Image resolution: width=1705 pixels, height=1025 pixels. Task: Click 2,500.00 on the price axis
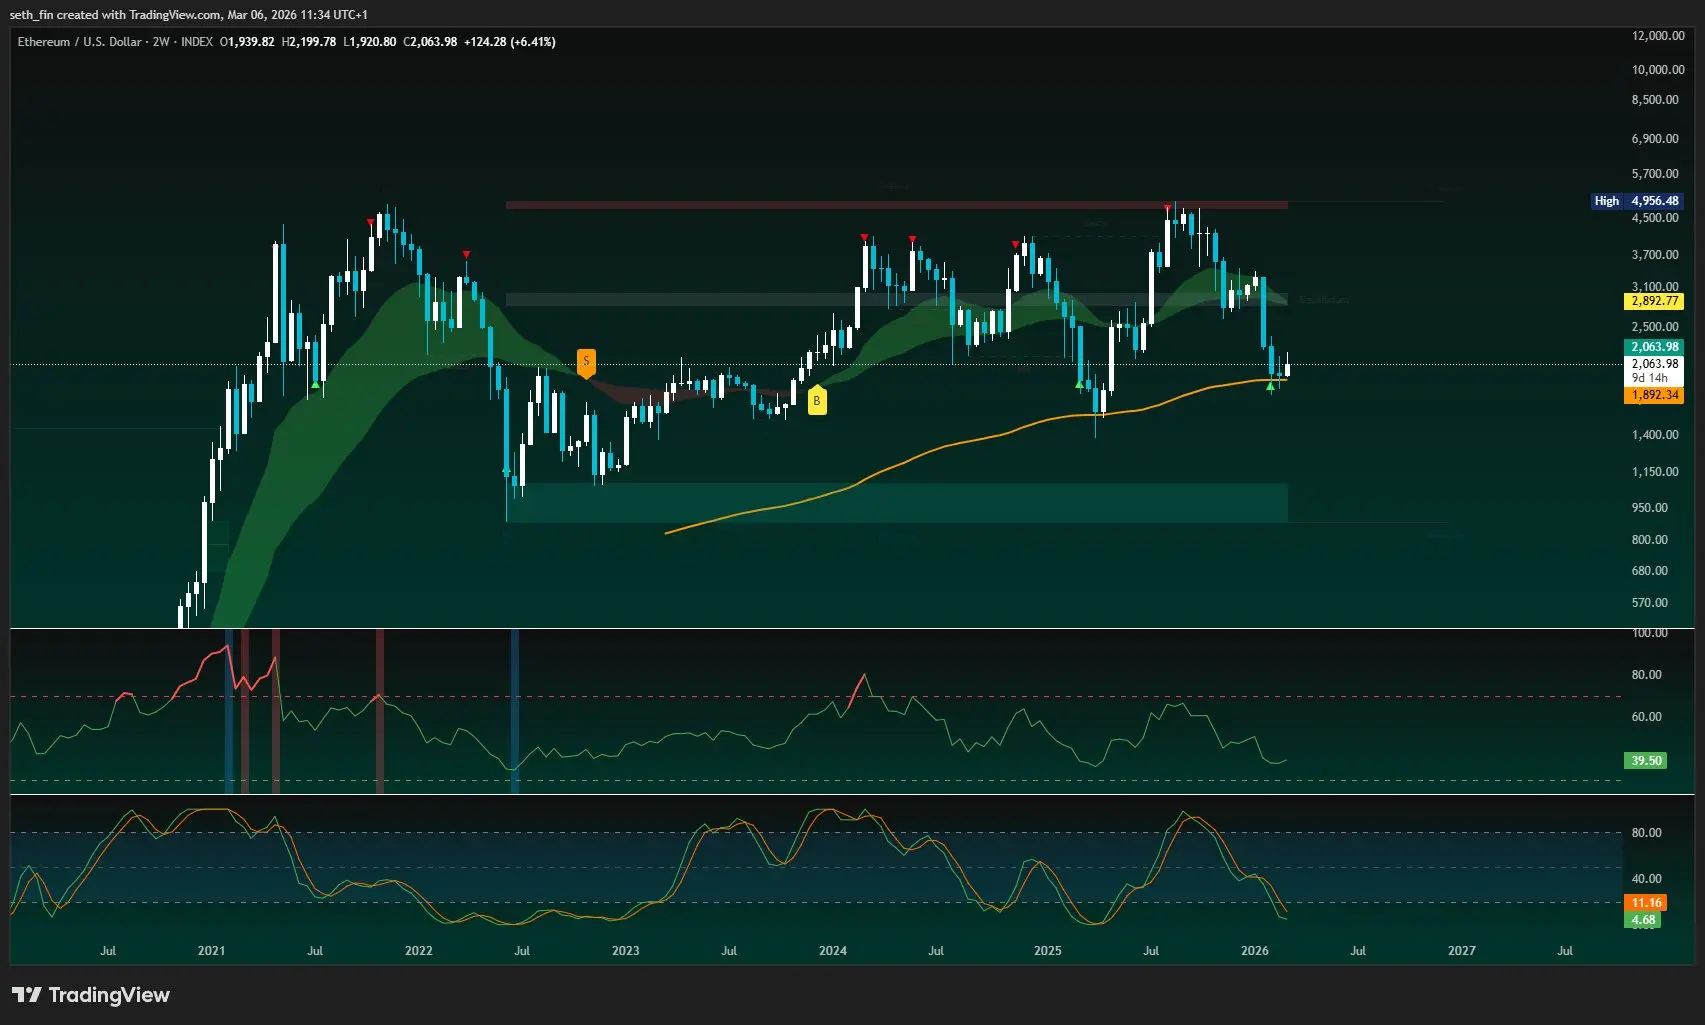[1655, 327]
